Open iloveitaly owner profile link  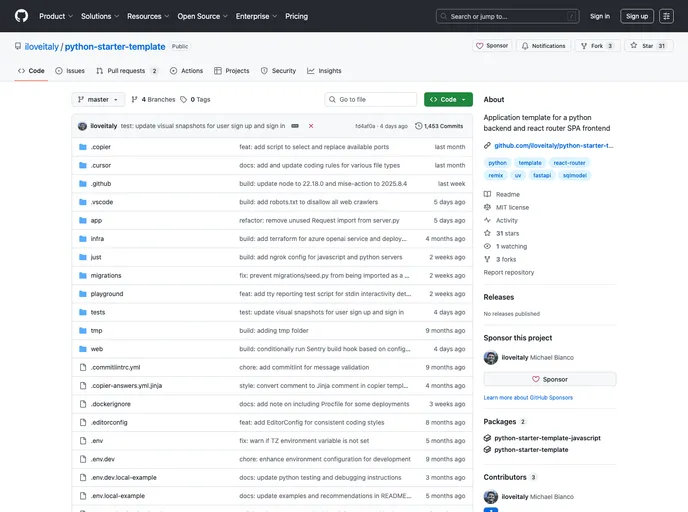[42, 47]
